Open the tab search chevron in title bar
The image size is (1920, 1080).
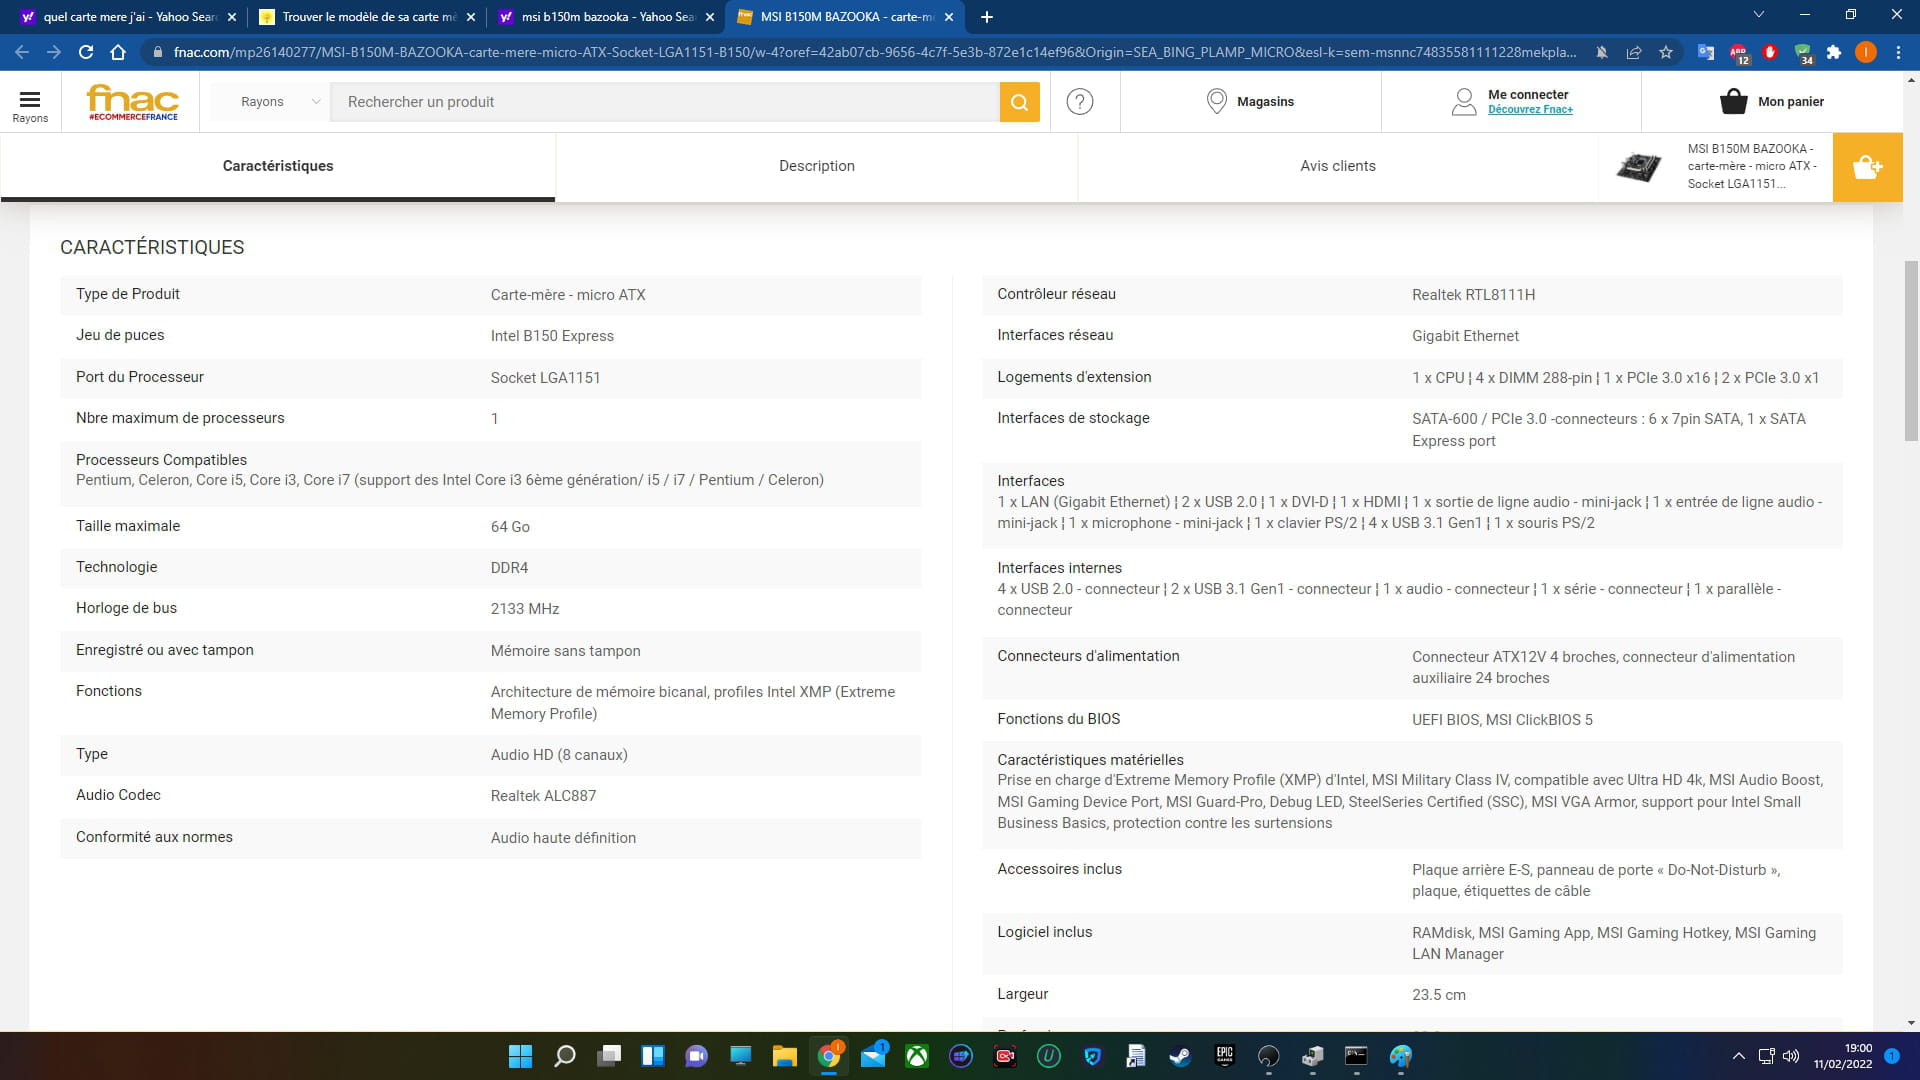click(x=1758, y=14)
